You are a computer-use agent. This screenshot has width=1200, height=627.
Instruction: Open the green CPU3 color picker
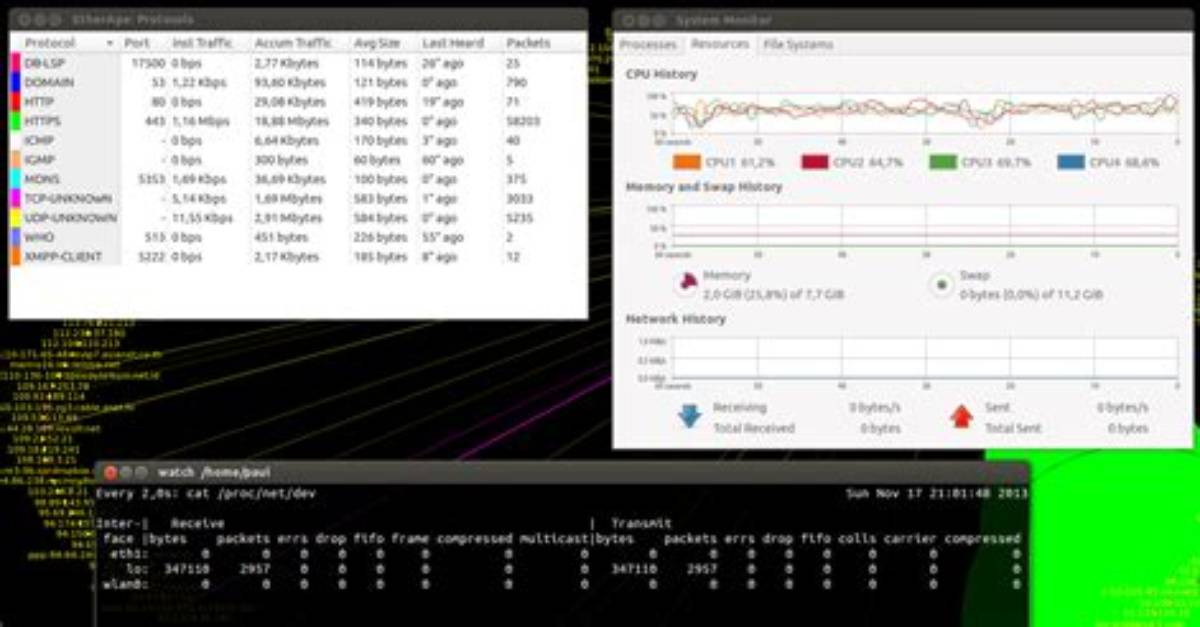pos(943,162)
